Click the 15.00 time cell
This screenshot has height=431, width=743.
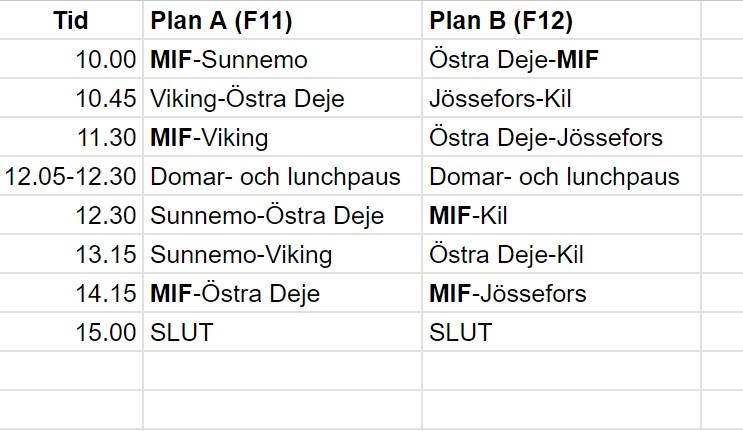pos(106,332)
